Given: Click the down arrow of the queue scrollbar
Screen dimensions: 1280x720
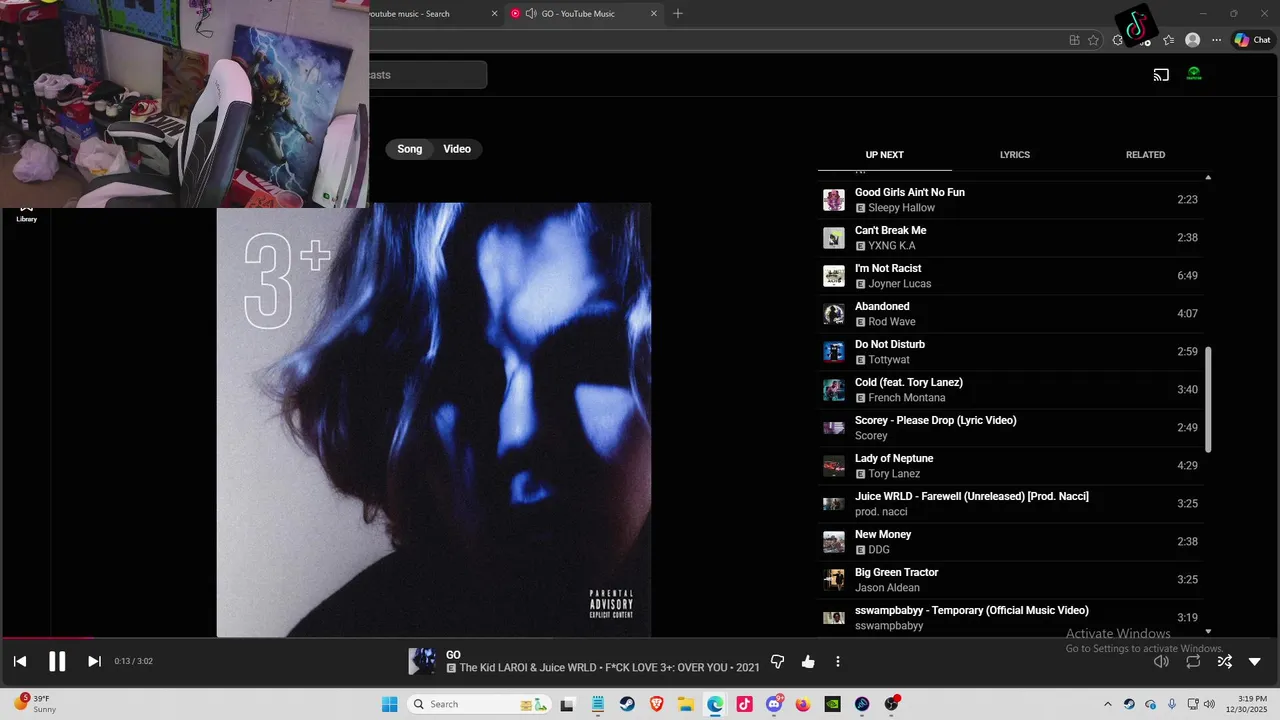Looking at the screenshot, I should [1208, 631].
